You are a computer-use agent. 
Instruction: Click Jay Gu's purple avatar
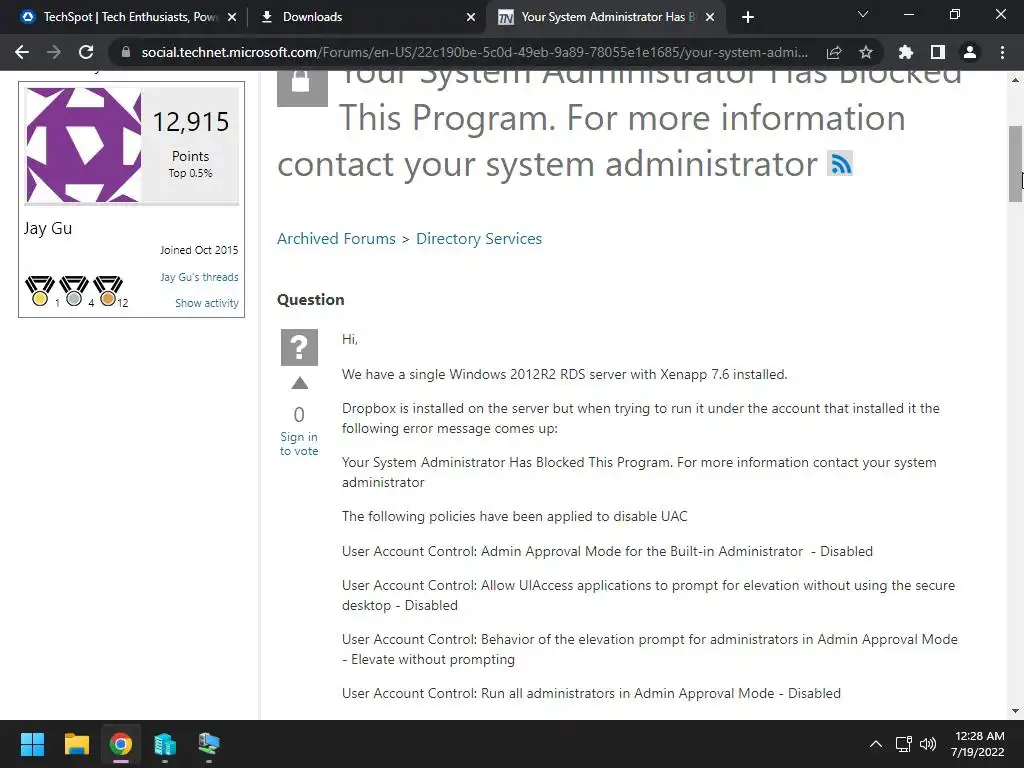[83, 144]
